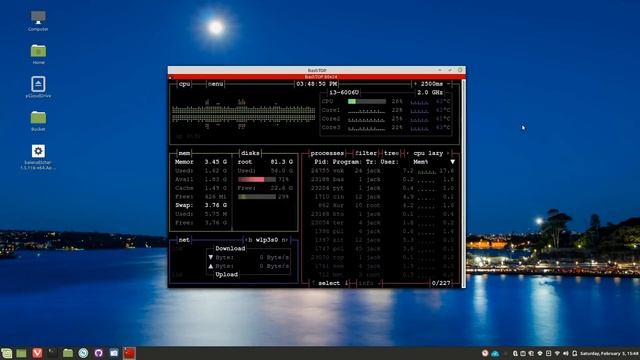Select process row with Pid 1747
This screenshot has height=360, width=640.
[x=382, y=249]
